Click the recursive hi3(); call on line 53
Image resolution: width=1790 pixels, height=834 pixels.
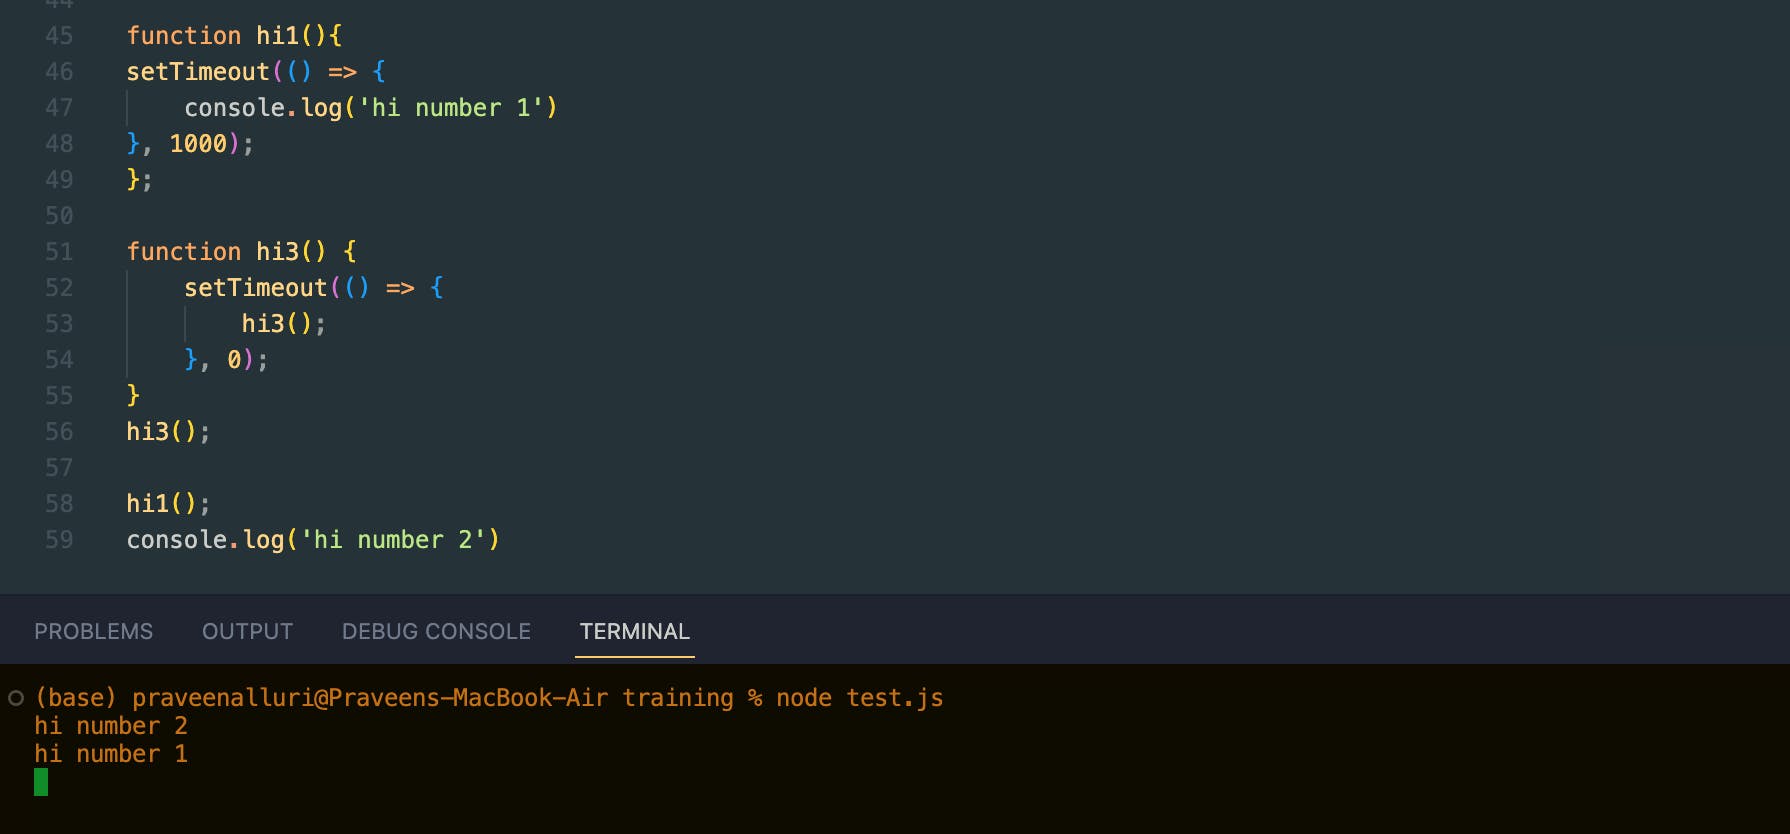tap(284, 324)
